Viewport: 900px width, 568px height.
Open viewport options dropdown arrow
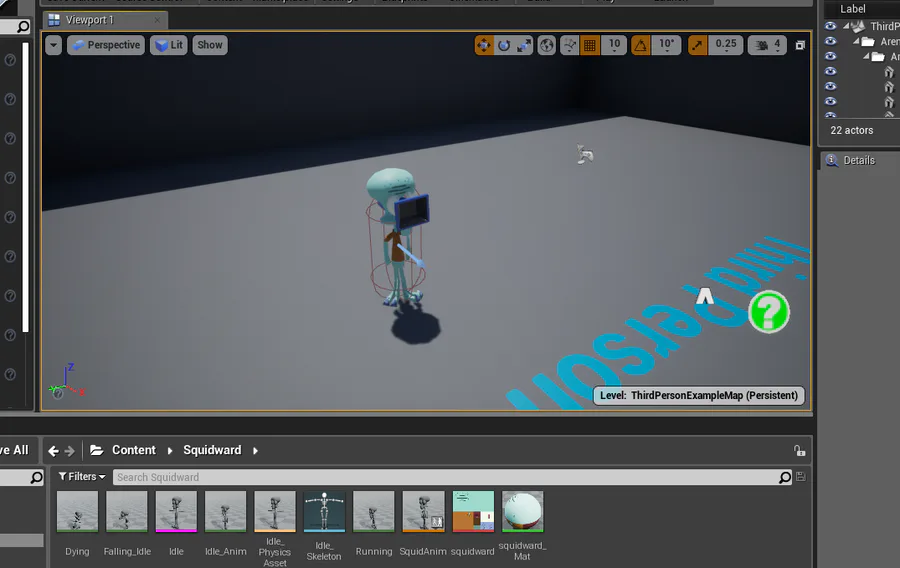53,45
